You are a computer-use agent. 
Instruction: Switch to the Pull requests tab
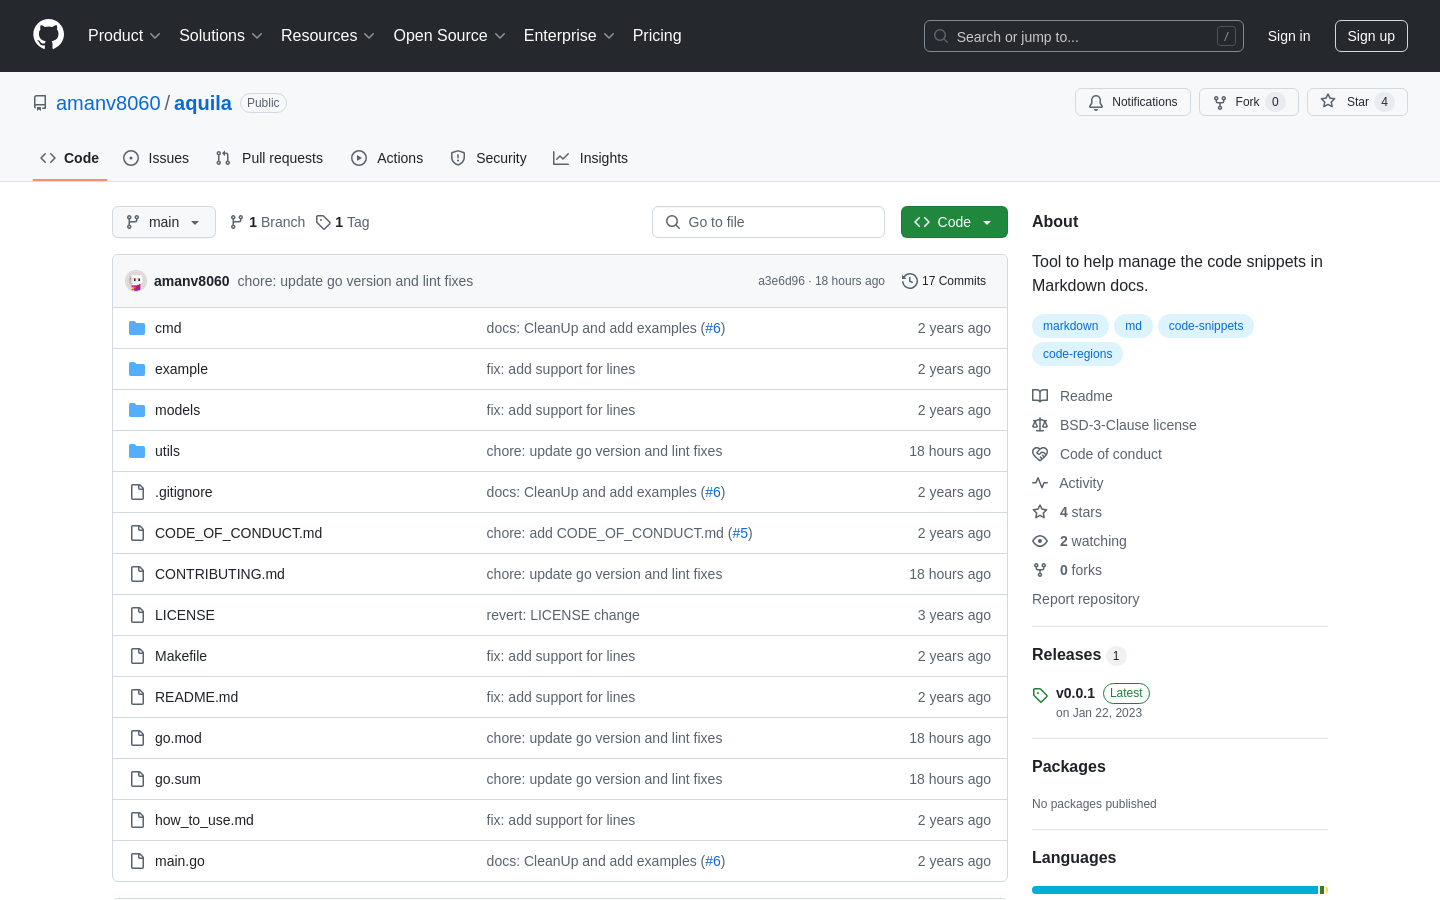point(269,158)
